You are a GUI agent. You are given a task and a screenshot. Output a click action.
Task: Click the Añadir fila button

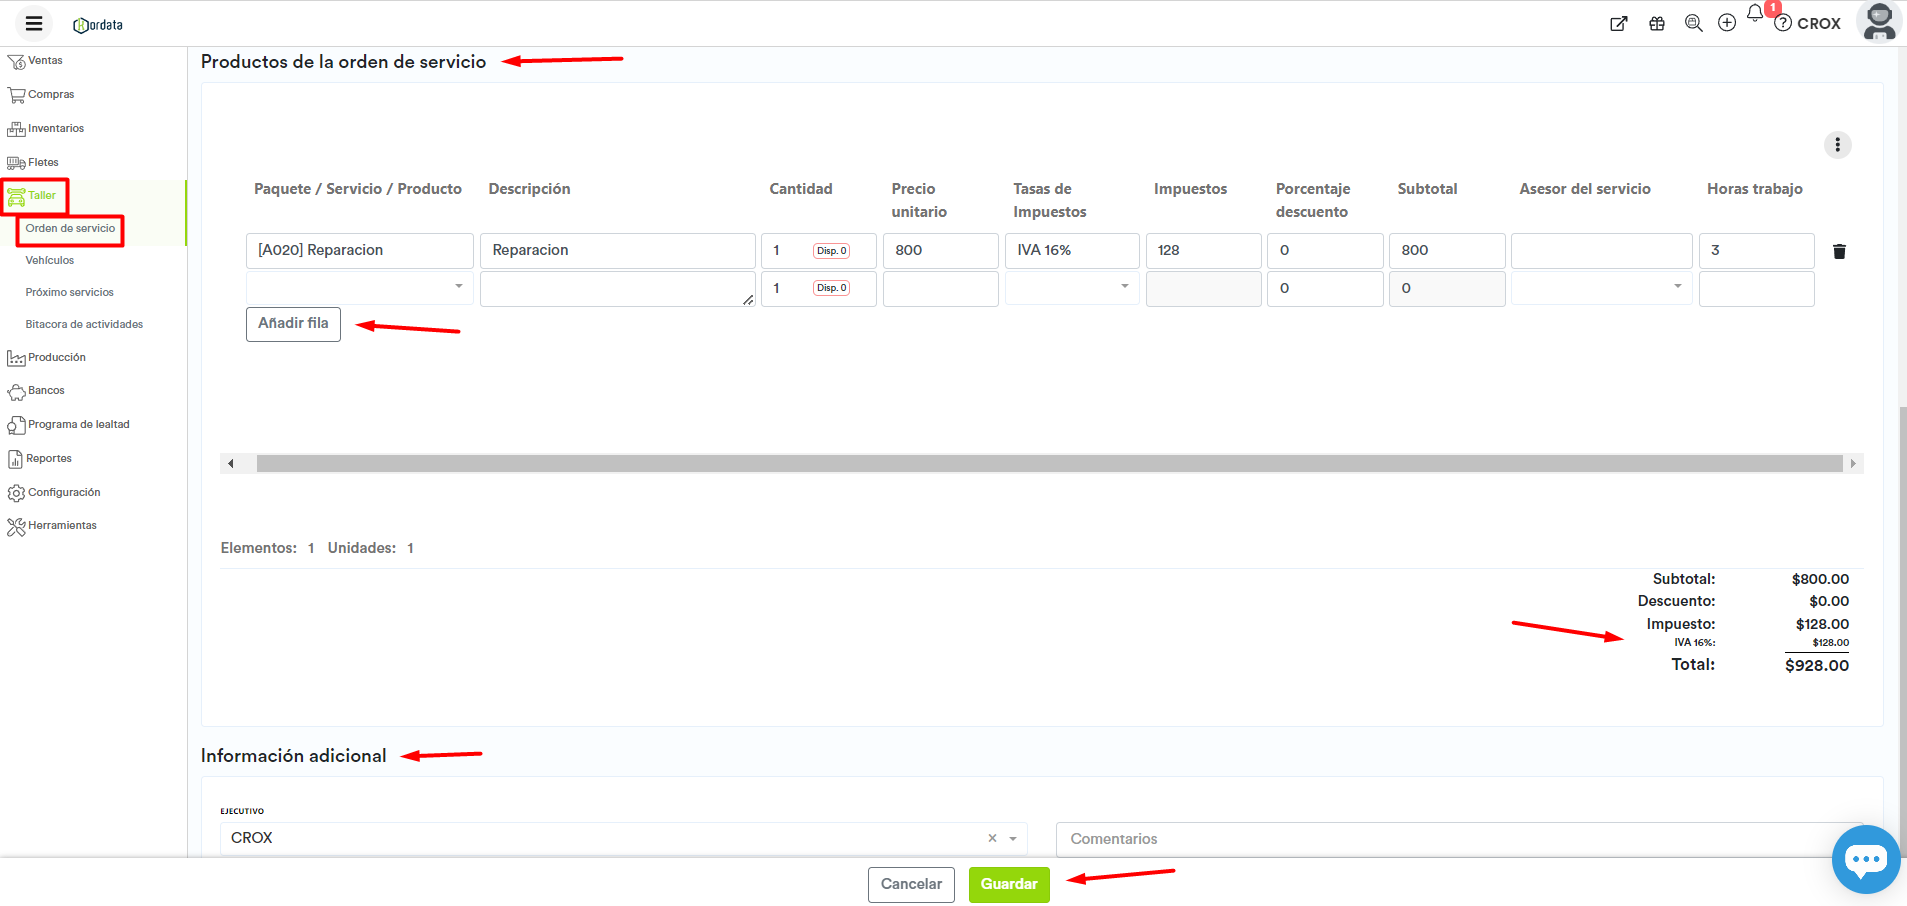293,324
